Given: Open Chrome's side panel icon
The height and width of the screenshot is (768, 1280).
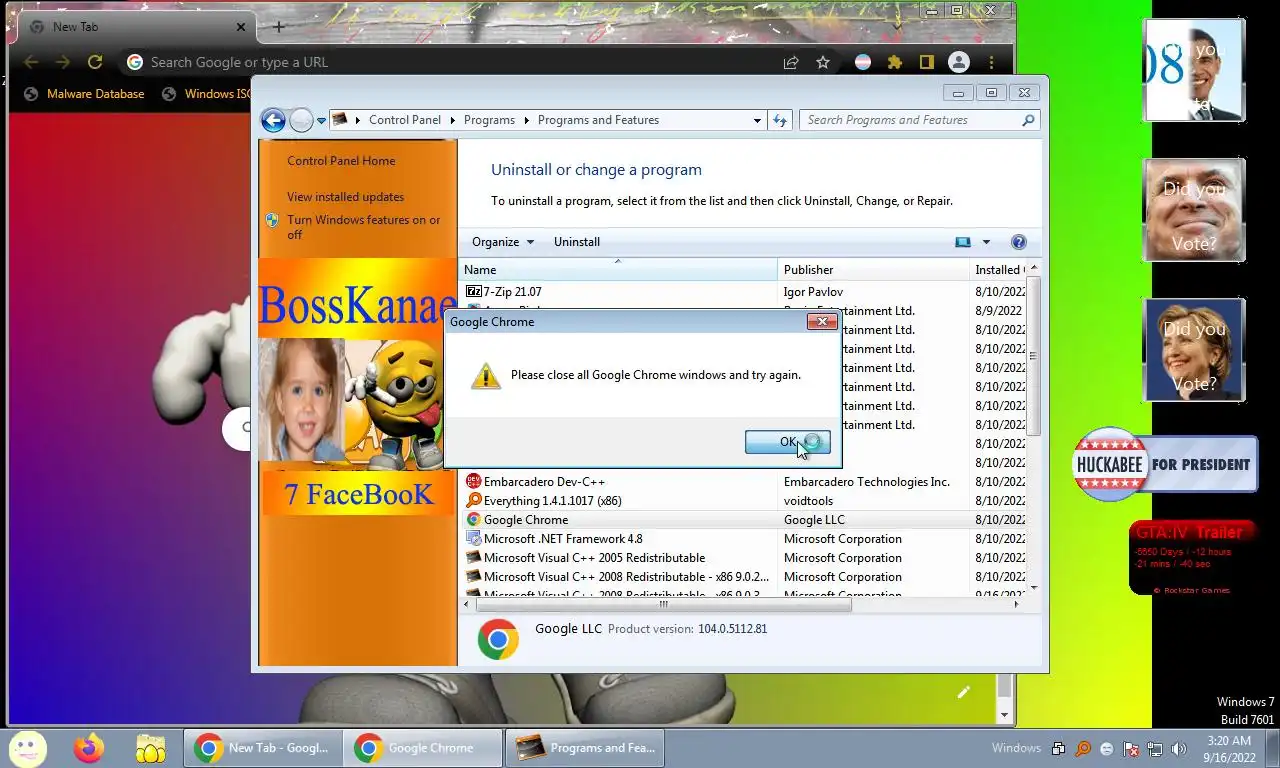Looking at the screenshot, I should (x=927, y=62).
